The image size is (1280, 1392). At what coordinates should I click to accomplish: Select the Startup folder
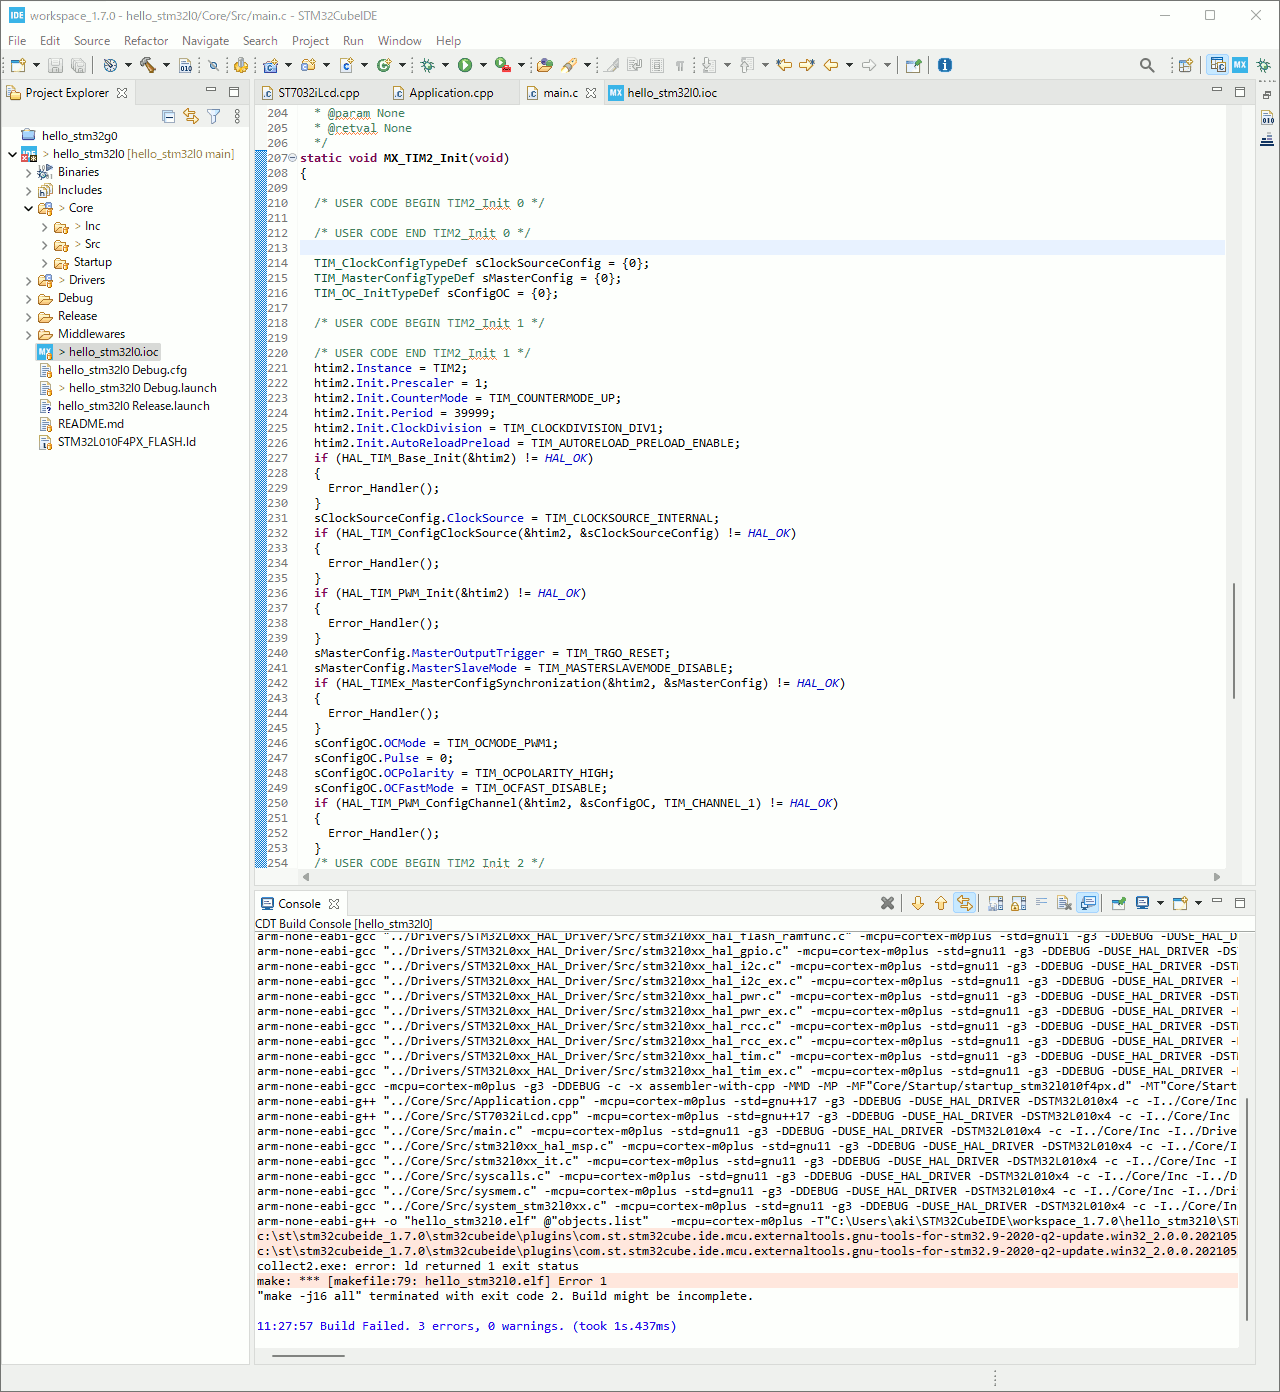[x=92, y=262]
